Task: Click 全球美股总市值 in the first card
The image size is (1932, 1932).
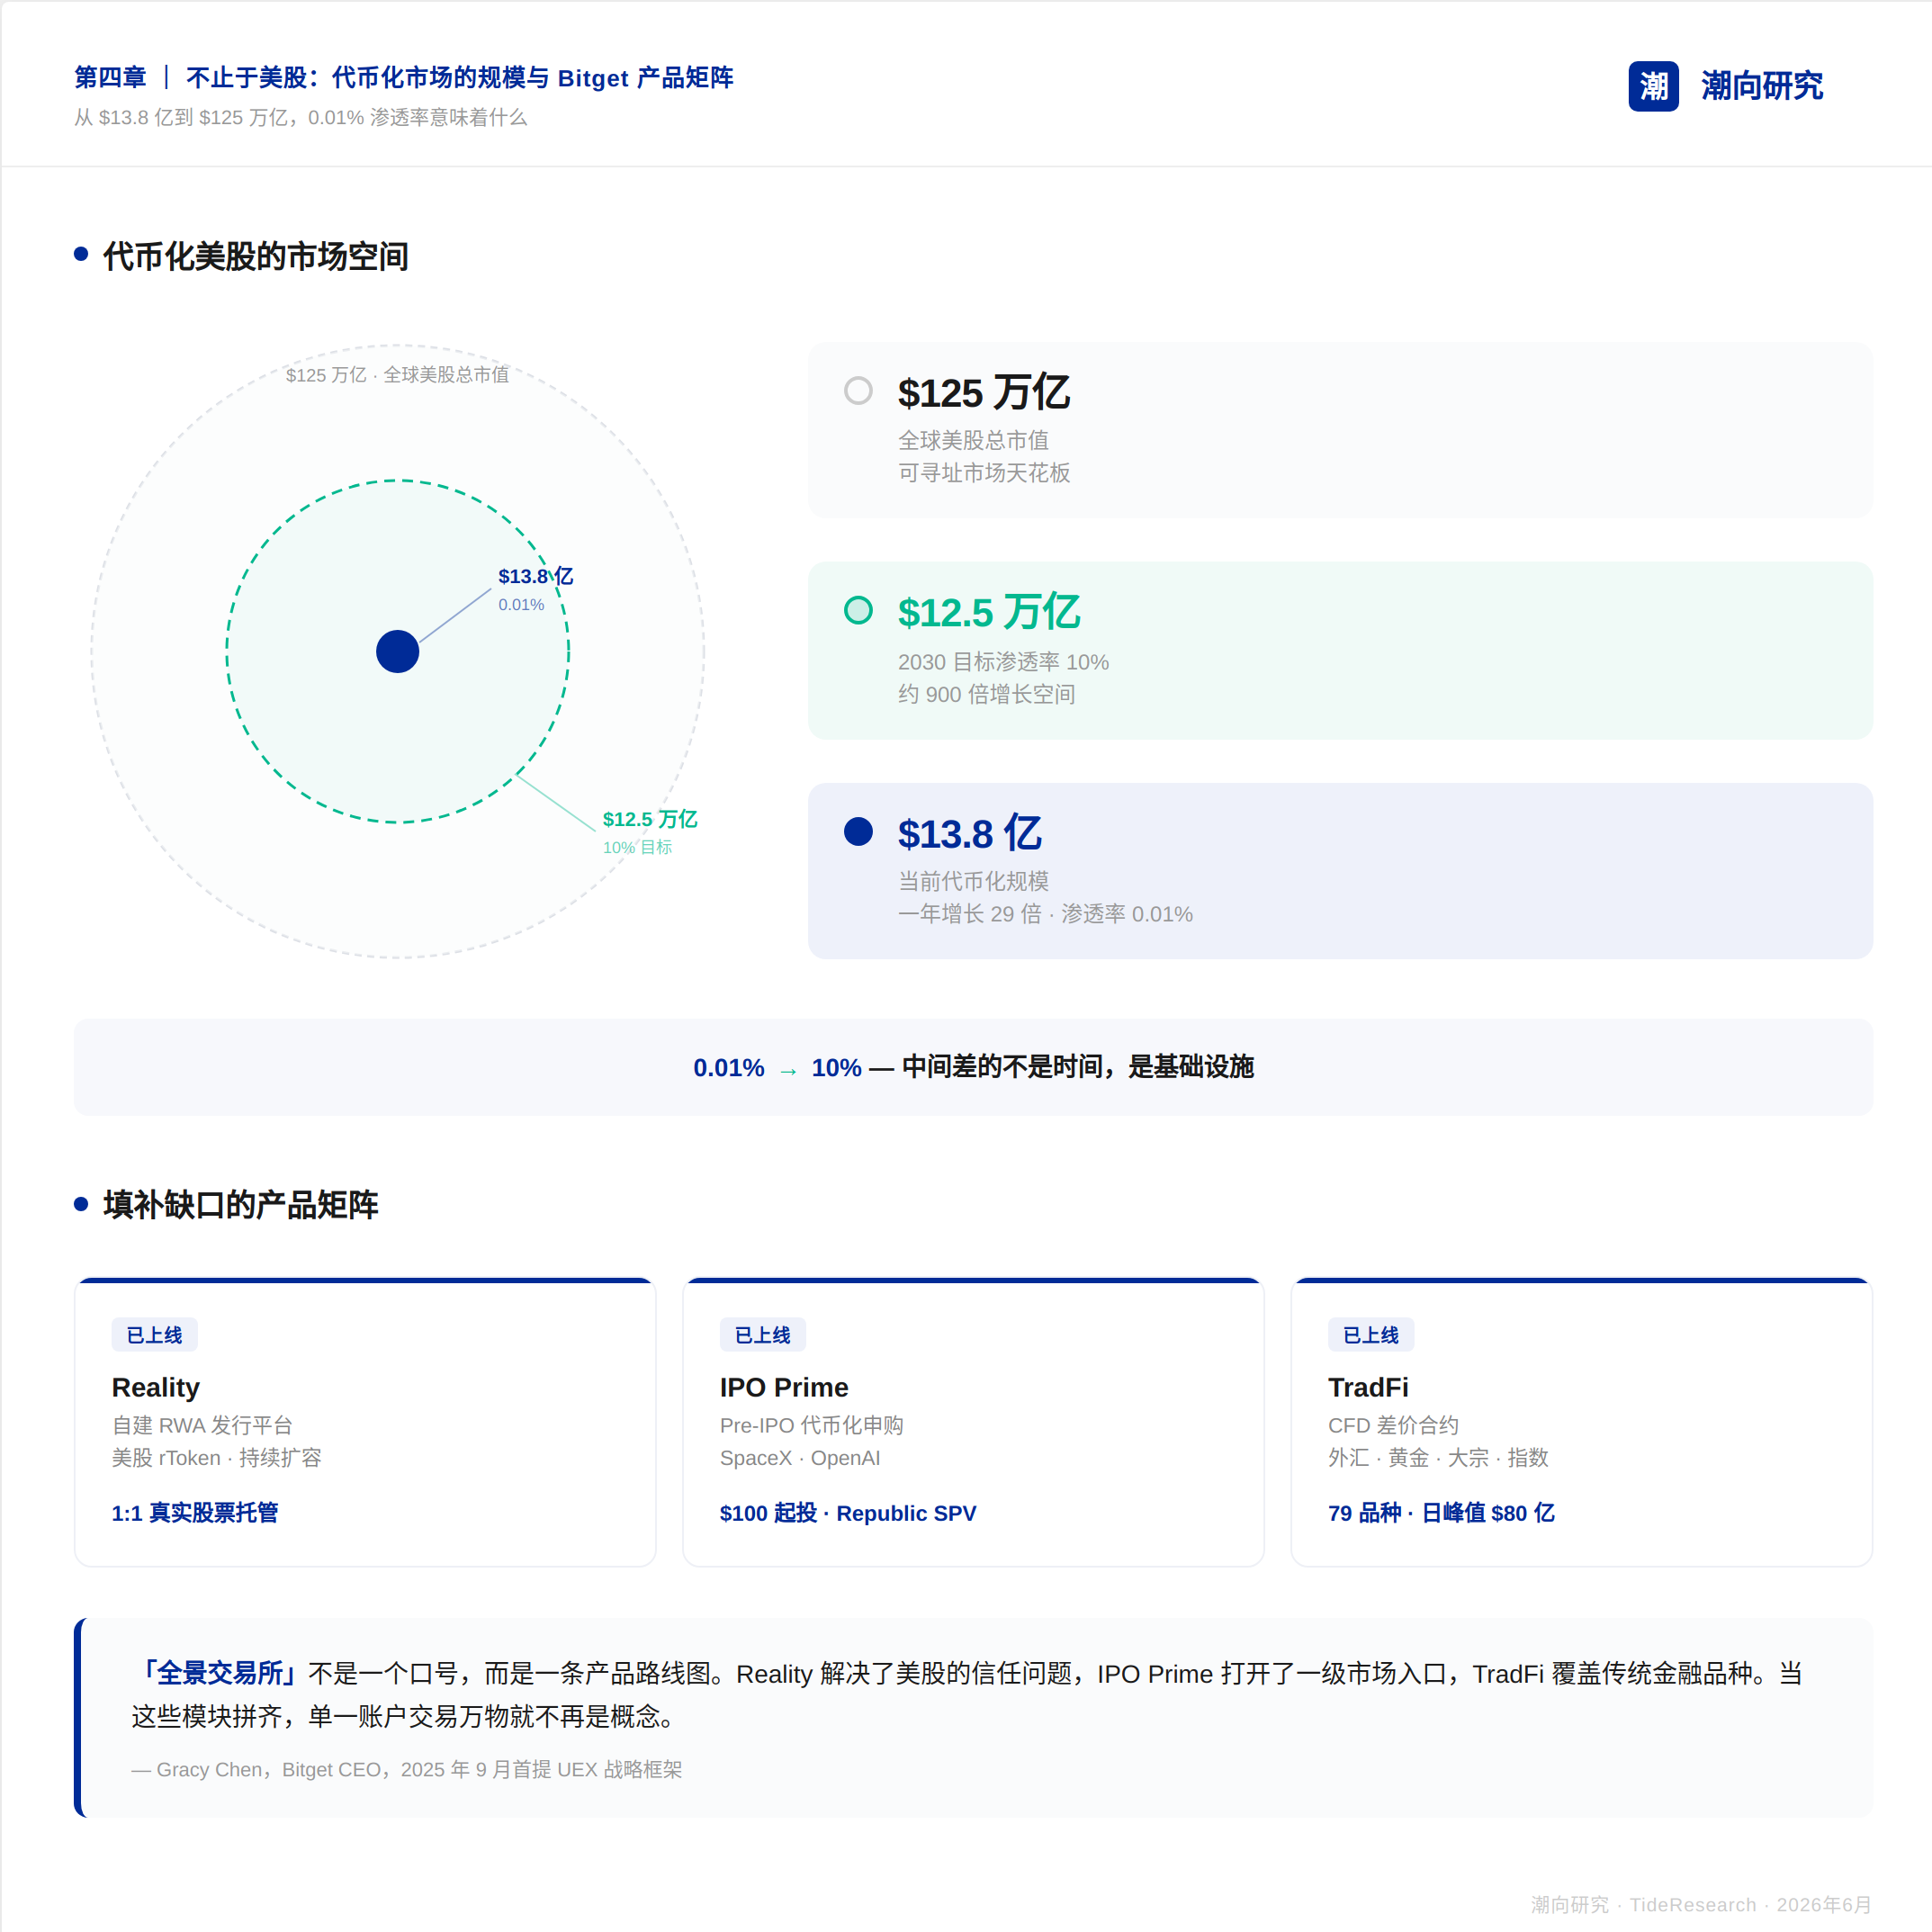Action: [973, 440]
